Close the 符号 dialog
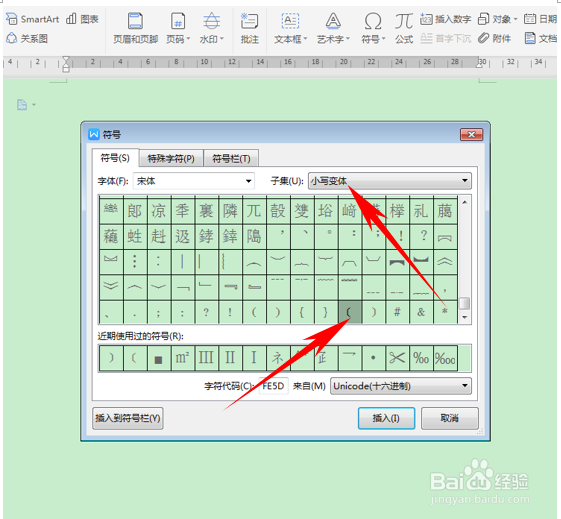This screenshot has width=561, height=519. pos(471,134)
